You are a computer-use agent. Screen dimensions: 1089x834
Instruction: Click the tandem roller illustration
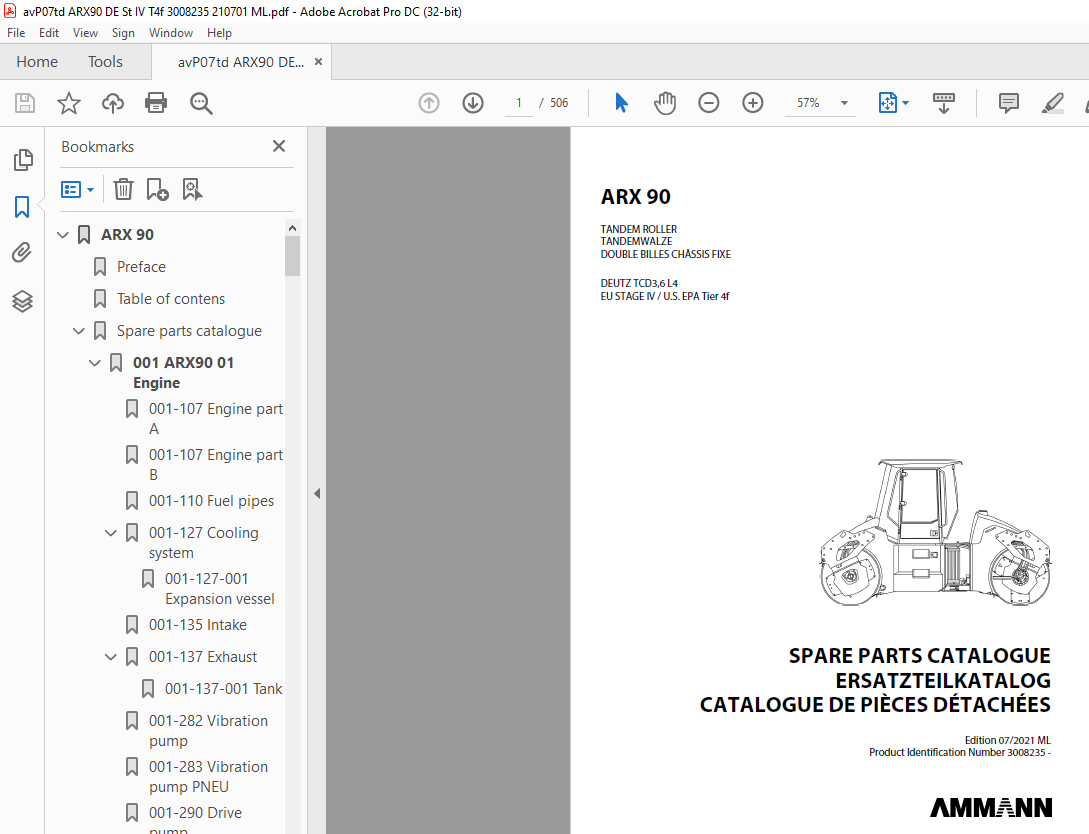pos(936,532)
